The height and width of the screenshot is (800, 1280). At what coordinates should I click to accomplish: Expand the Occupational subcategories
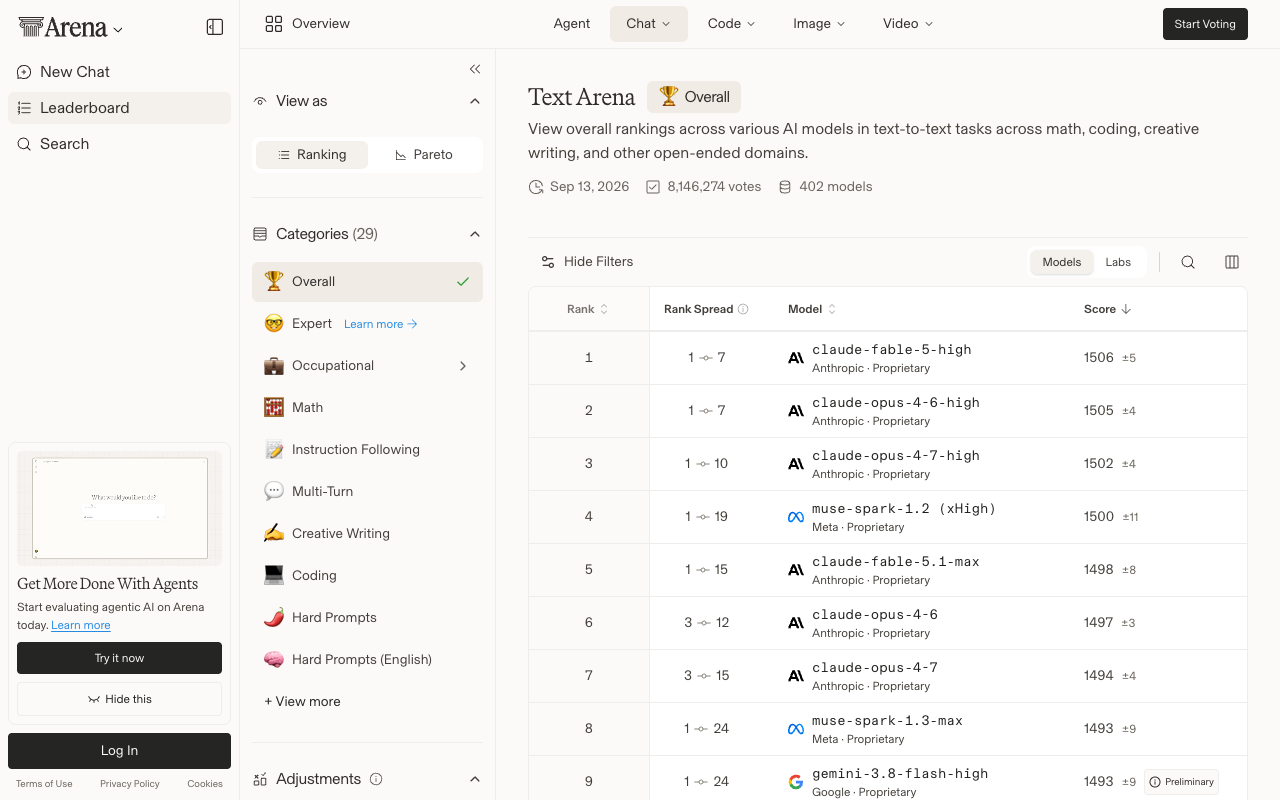pyautogui.click(x=463, y=366)
